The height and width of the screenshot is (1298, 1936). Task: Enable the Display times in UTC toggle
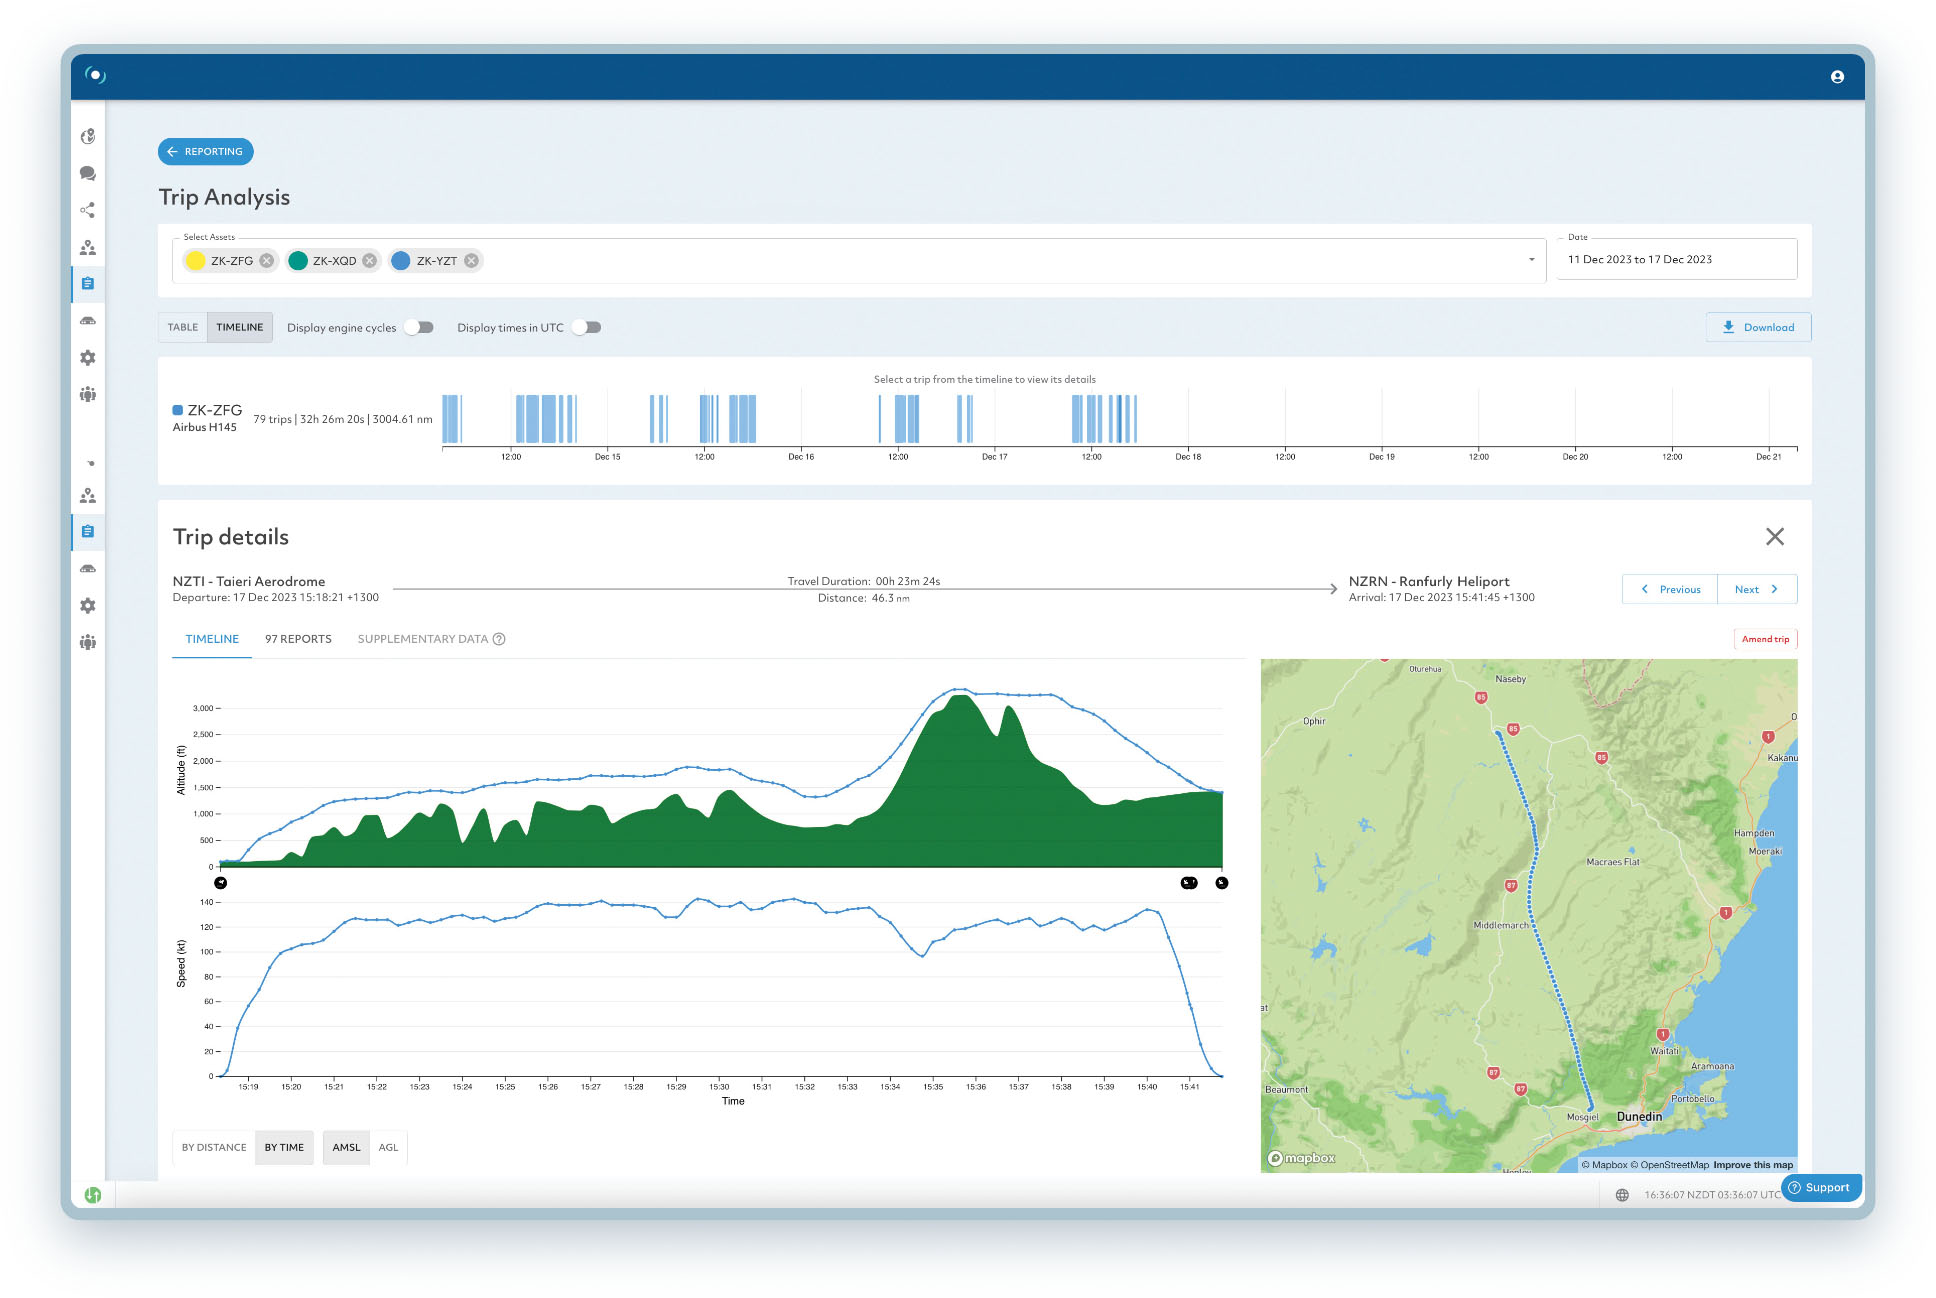587,327
